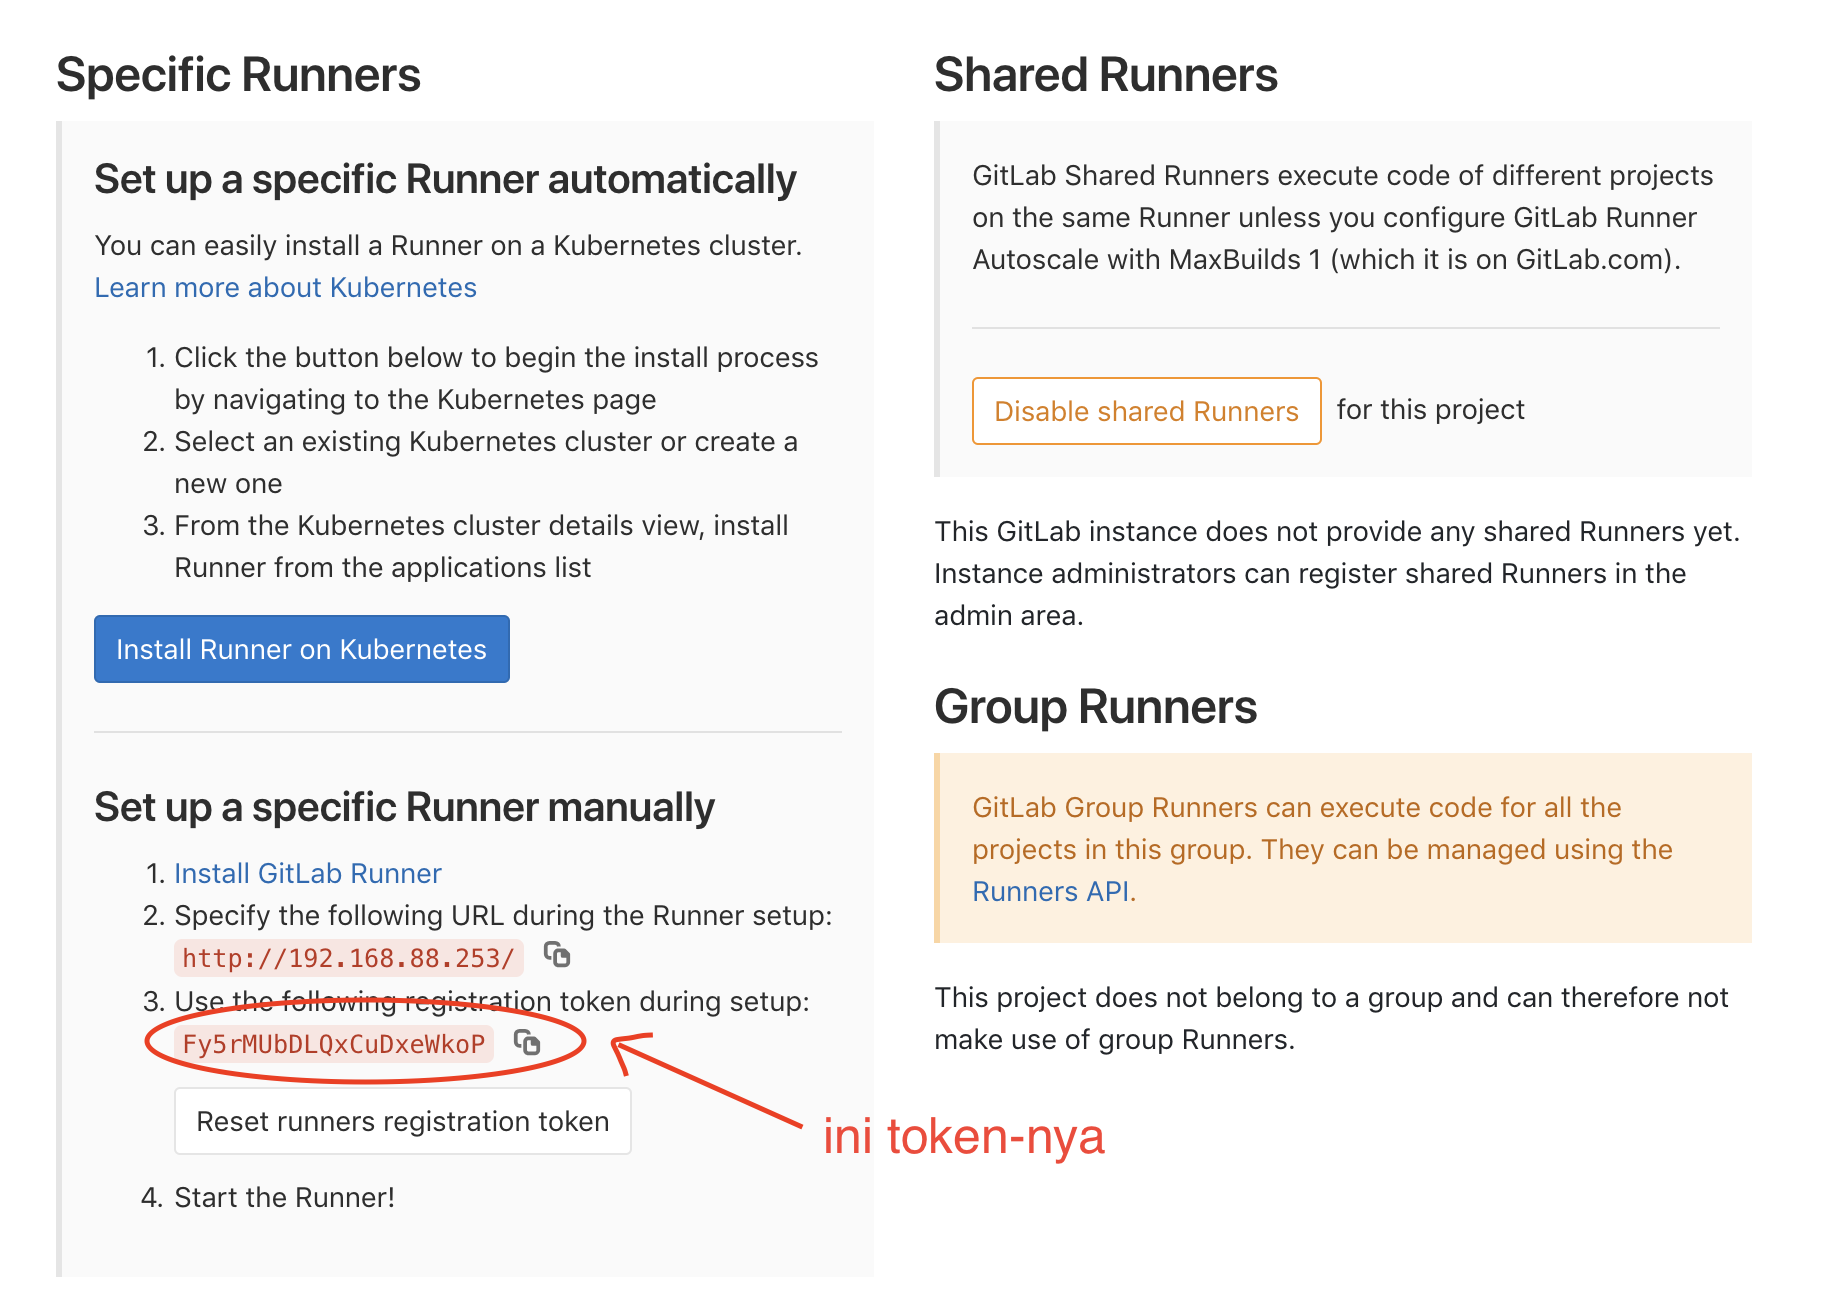This screenshot has width=1834, height=1298.
Task: Select the http://192.168.88.253/ URL text
Action: [349, 958]
